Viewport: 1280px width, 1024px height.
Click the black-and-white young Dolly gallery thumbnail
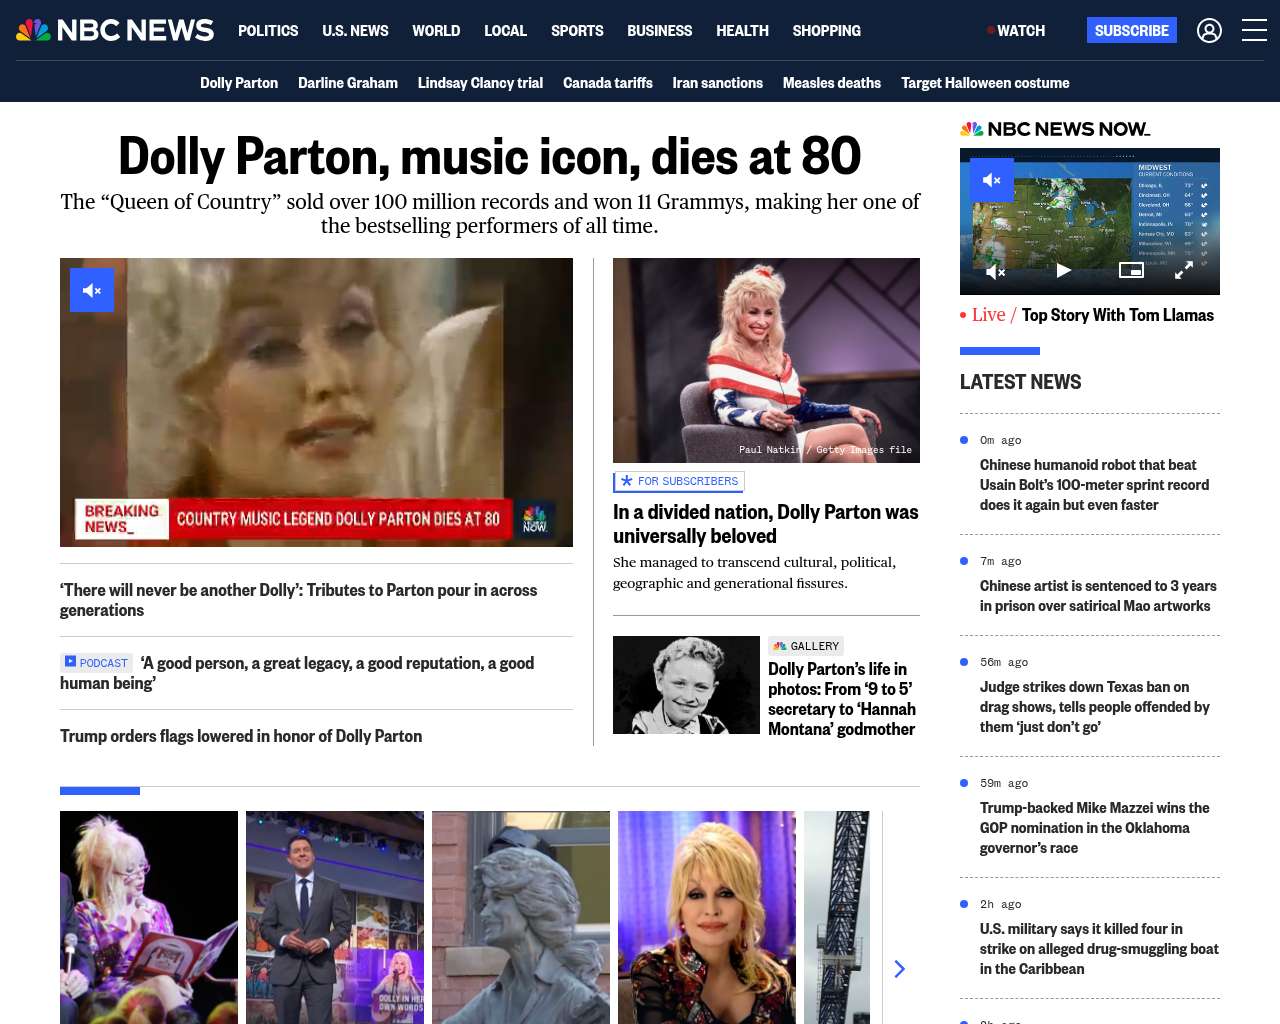click(686, 685)
